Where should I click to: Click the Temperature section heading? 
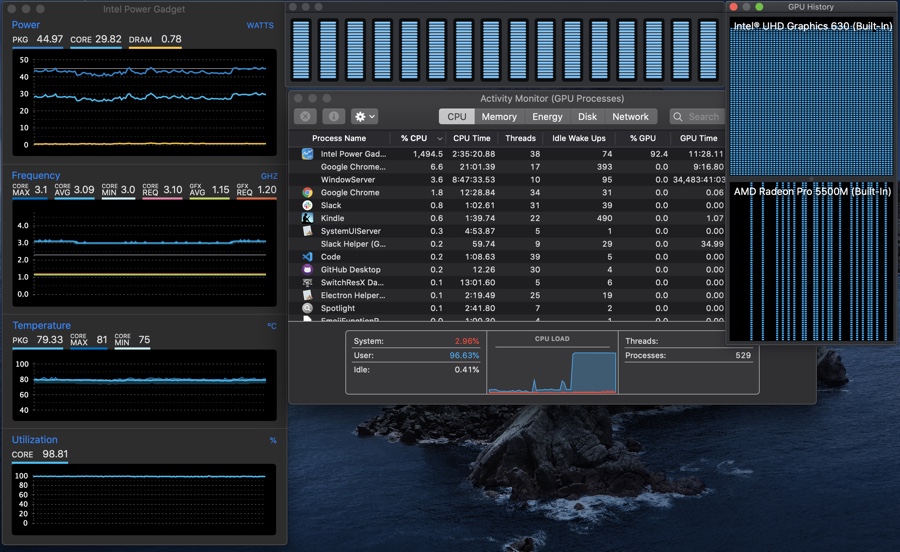coord(41,325)
